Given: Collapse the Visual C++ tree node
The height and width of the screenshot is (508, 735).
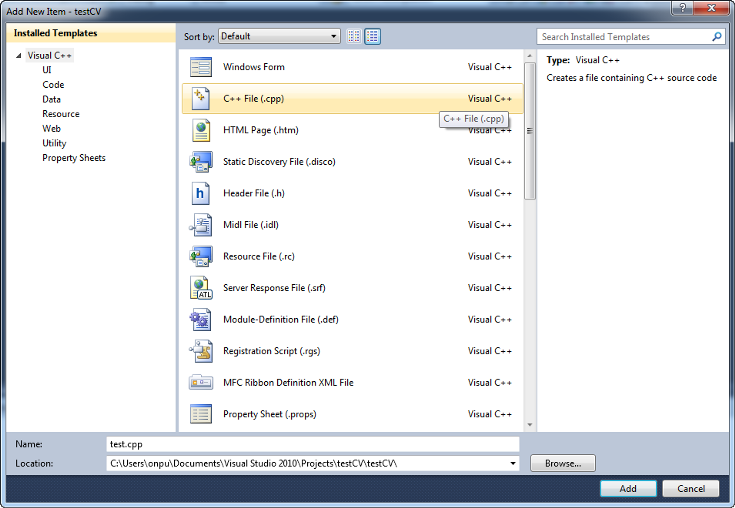Looking at the screenshot, I should click(18, 55).
